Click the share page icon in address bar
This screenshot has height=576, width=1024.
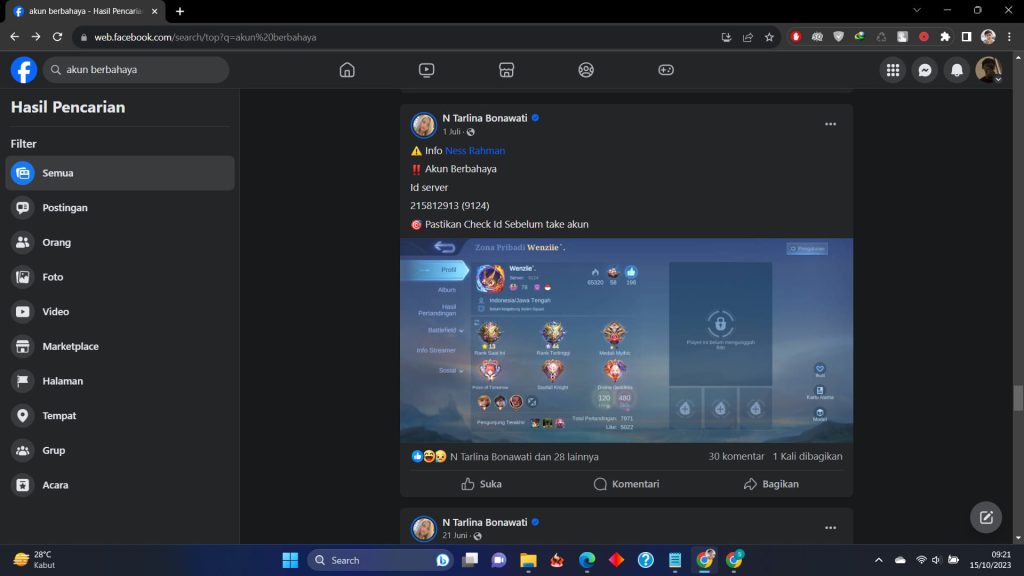748,37
